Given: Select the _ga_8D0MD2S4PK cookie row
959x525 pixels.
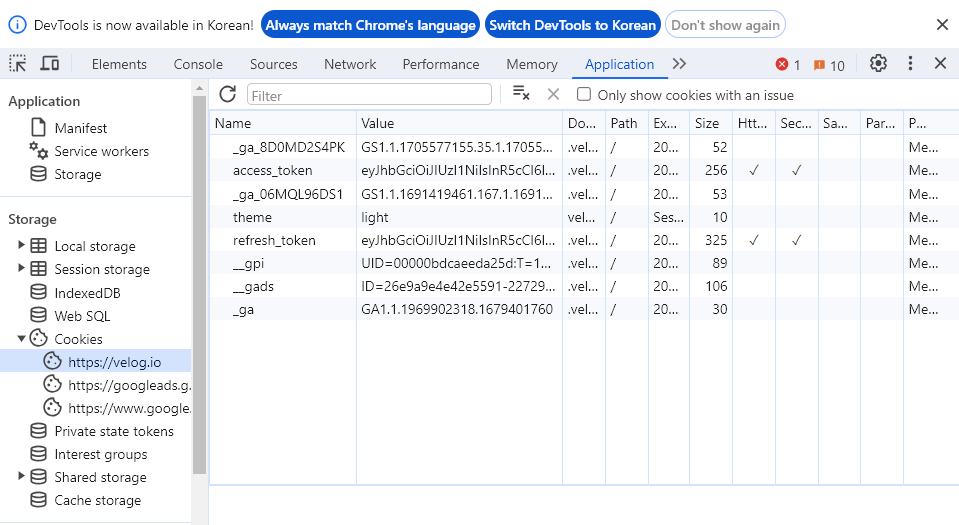Looking at the screenshot, I should (584, 147).
